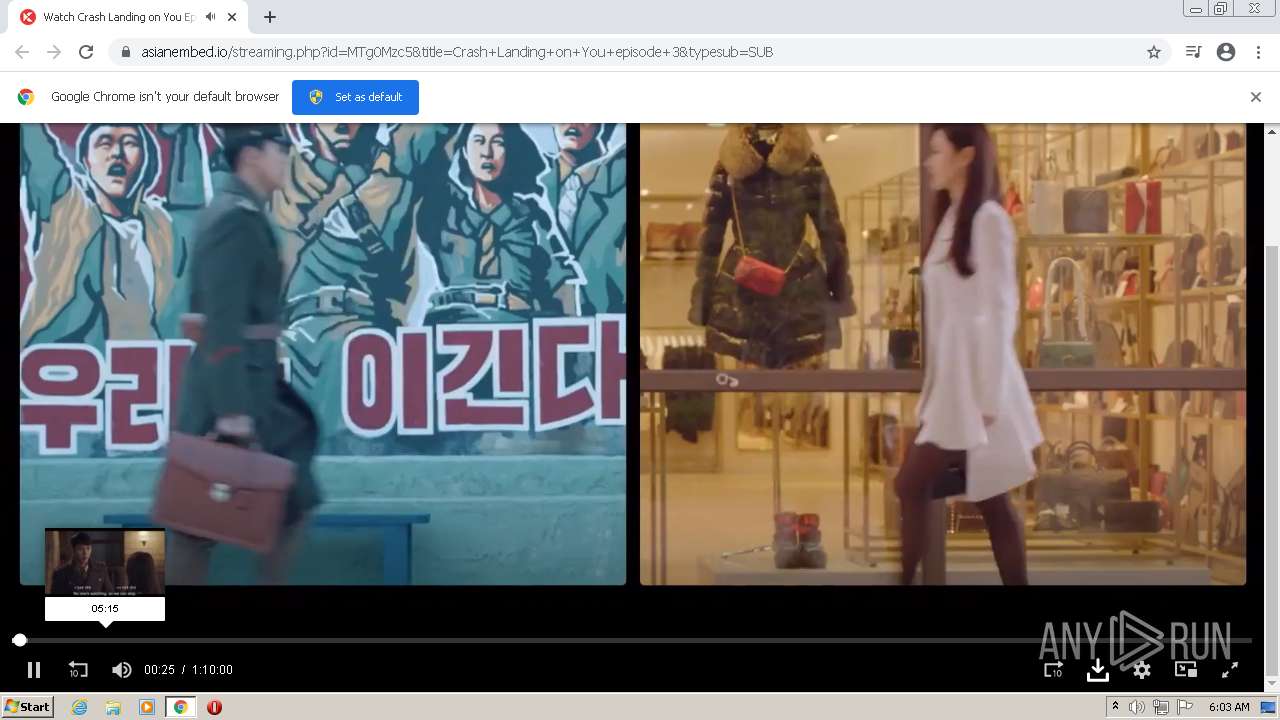Viewport: 1280px width, 720px height.
Task: Open the Chrome three-dot menu
Action: click(1258, 52)
